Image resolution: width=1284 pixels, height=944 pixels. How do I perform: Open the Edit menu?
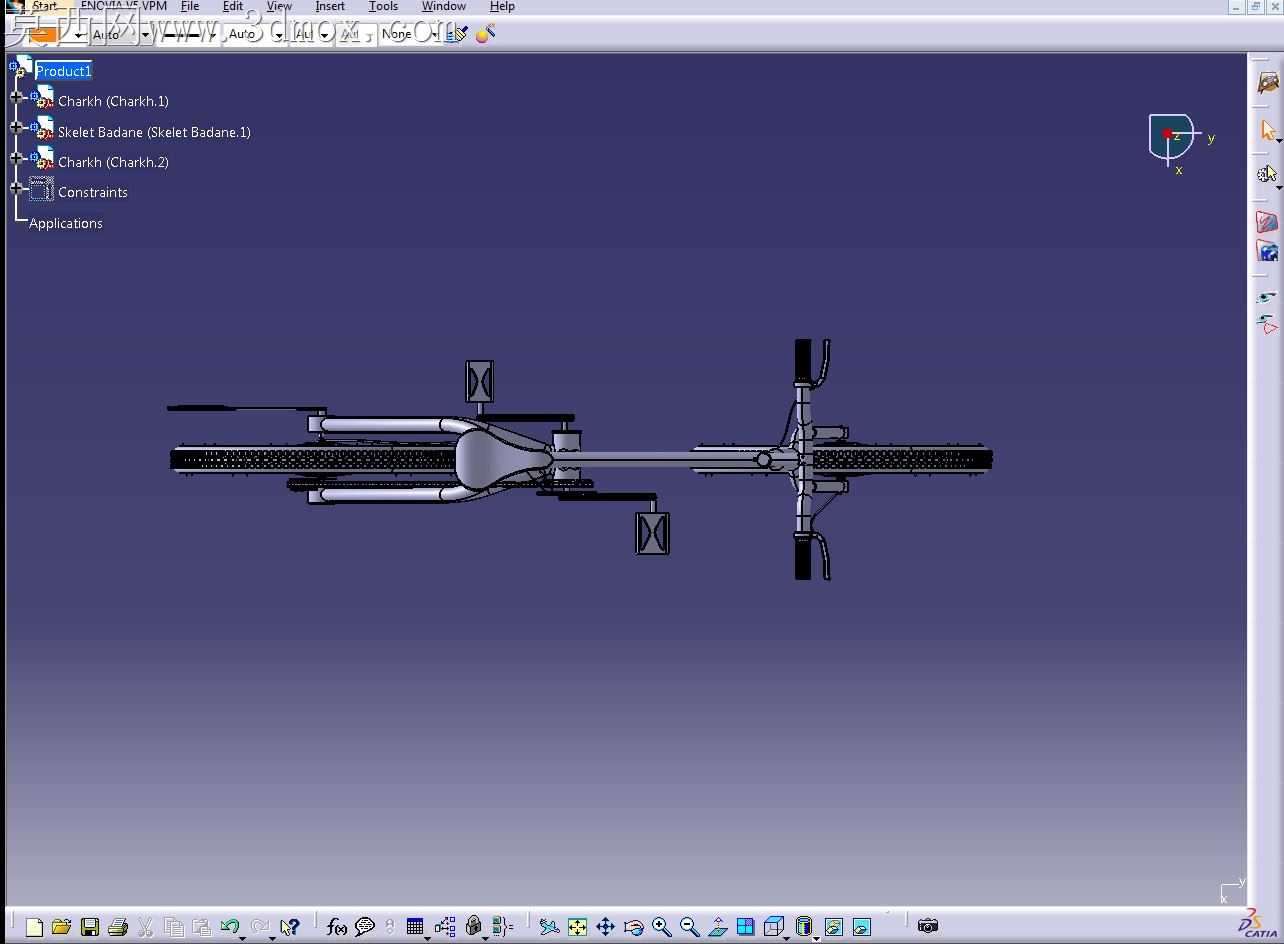pos(233,6)
